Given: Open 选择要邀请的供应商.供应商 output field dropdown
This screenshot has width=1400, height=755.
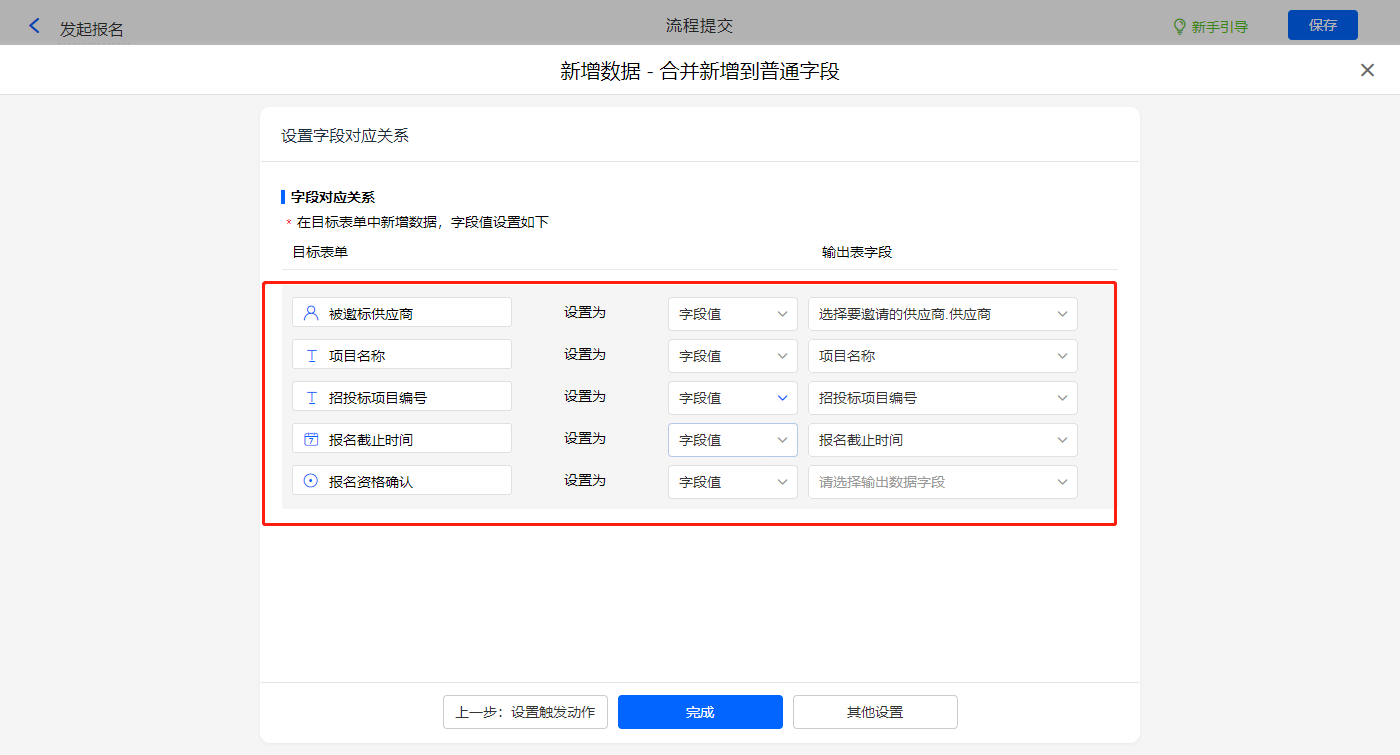Looking at the screenshot, I should point(942,314).
